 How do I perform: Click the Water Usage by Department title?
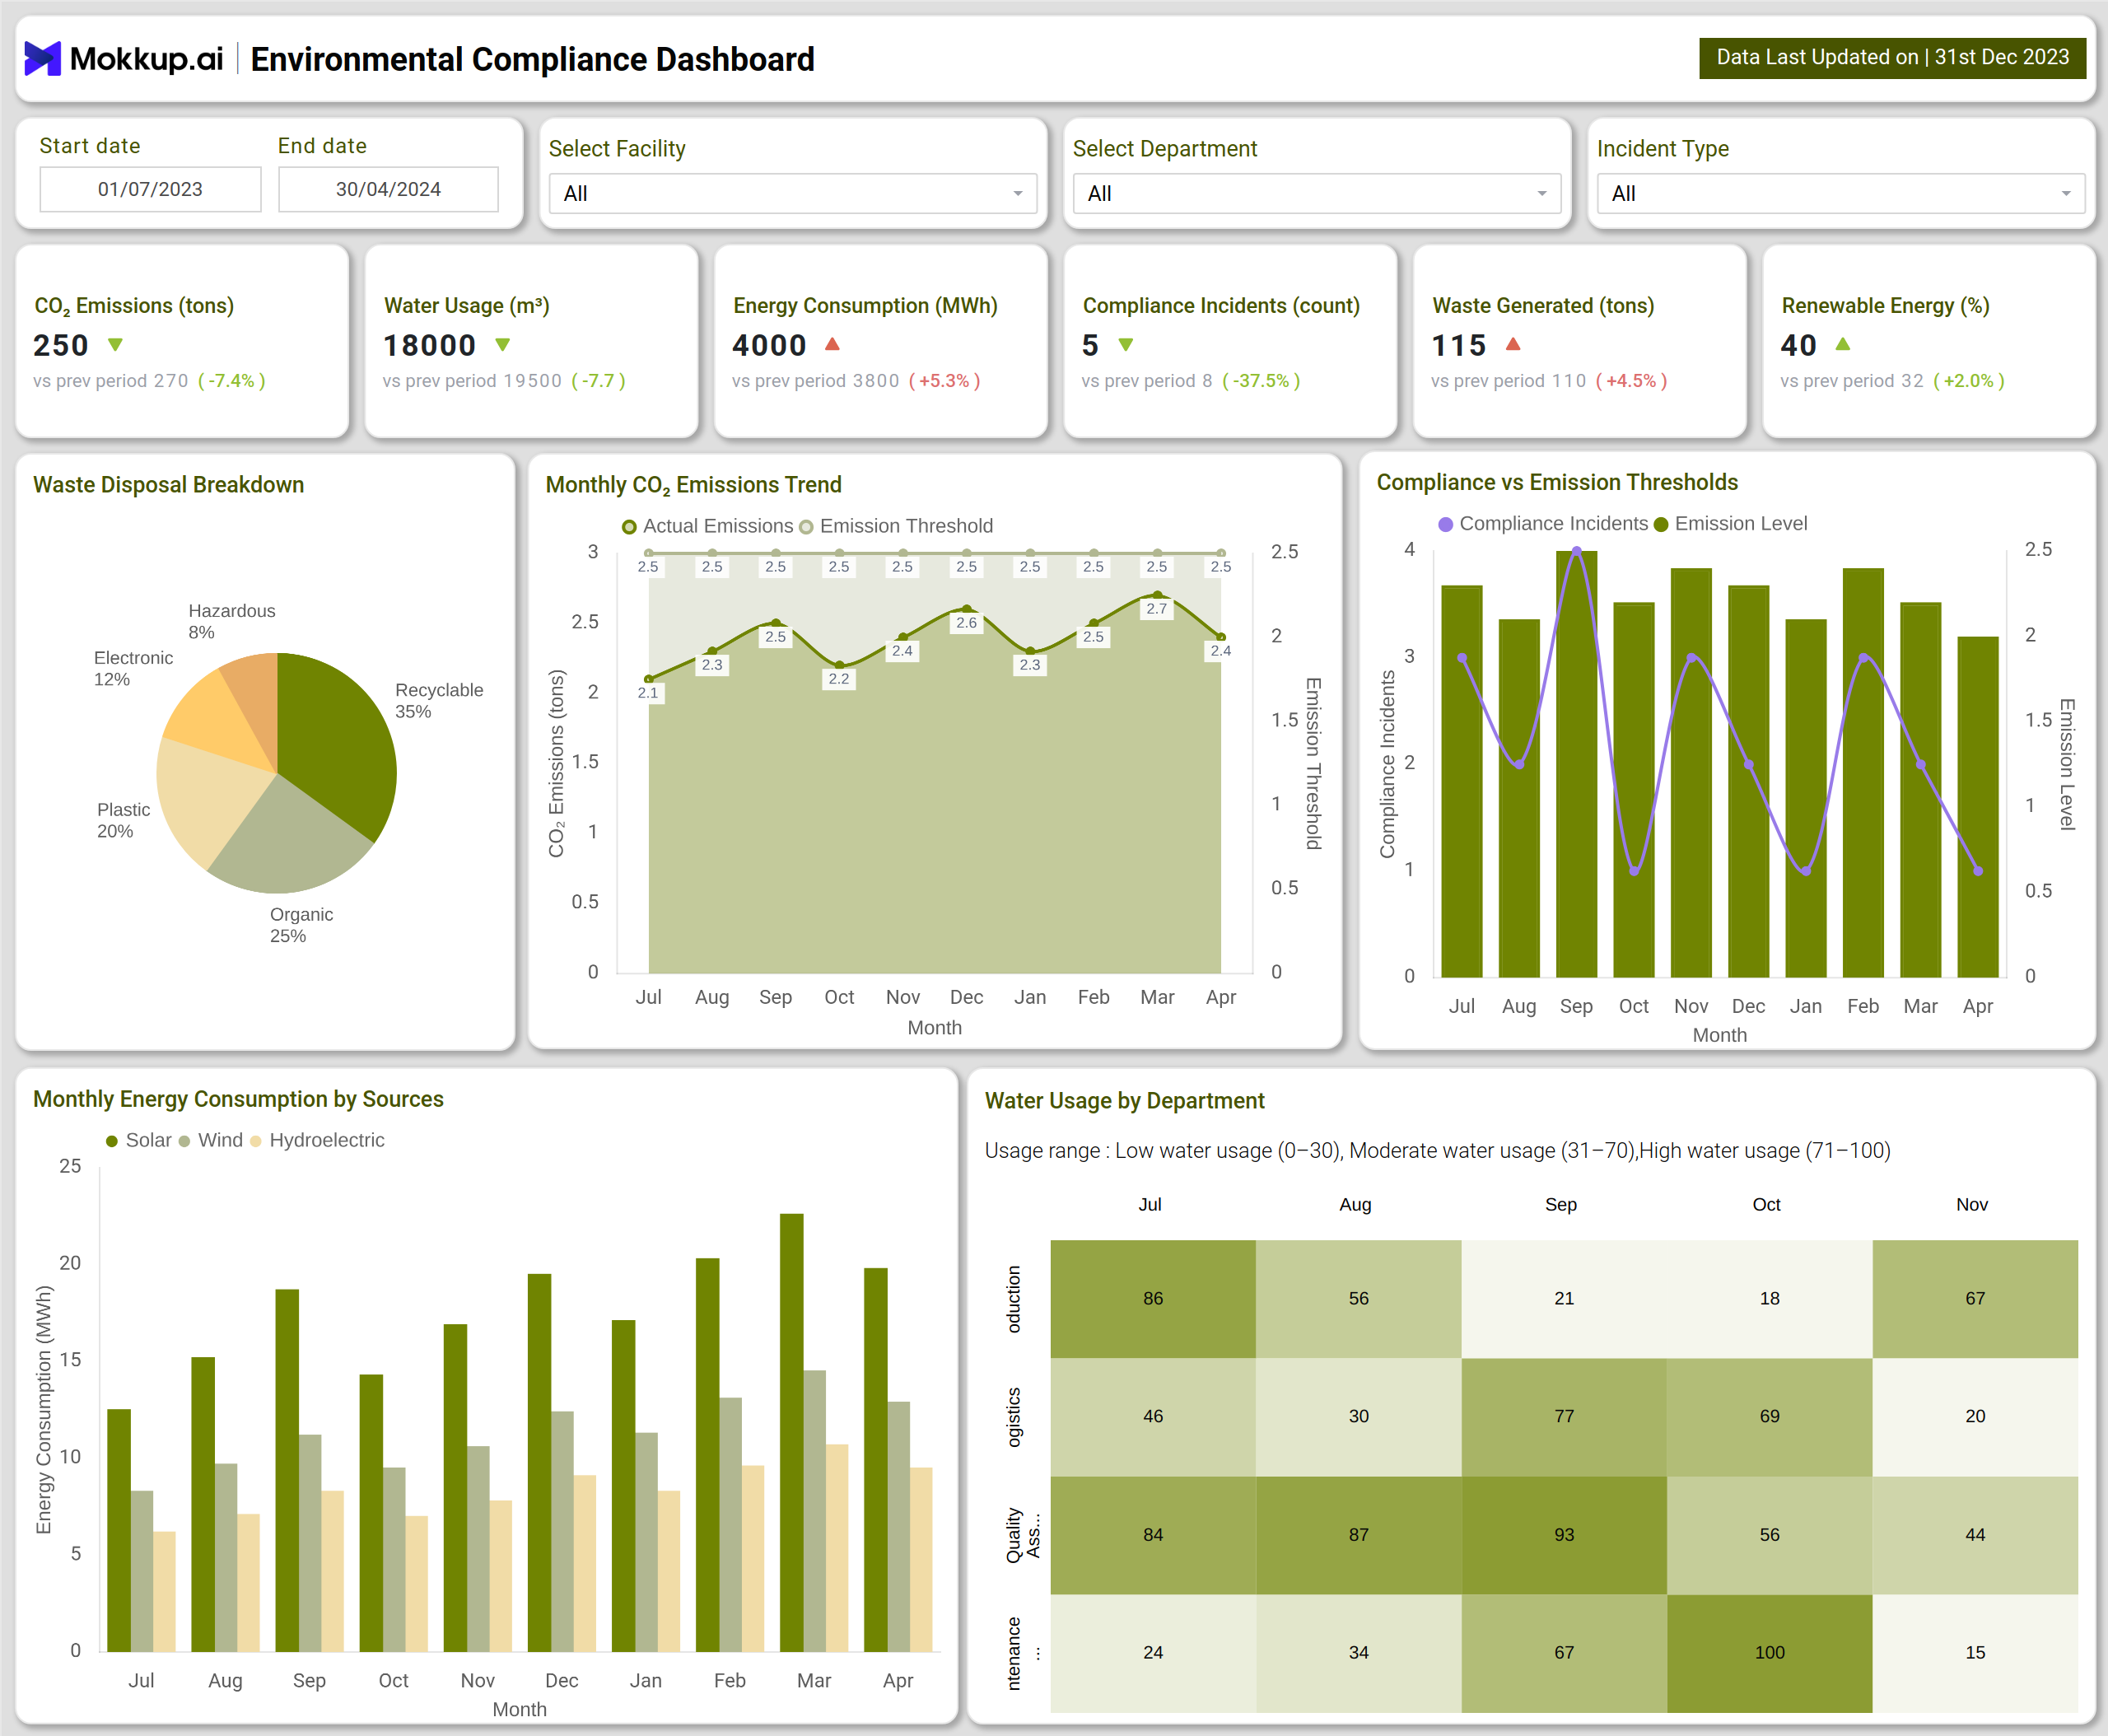pos(1124,1101)
